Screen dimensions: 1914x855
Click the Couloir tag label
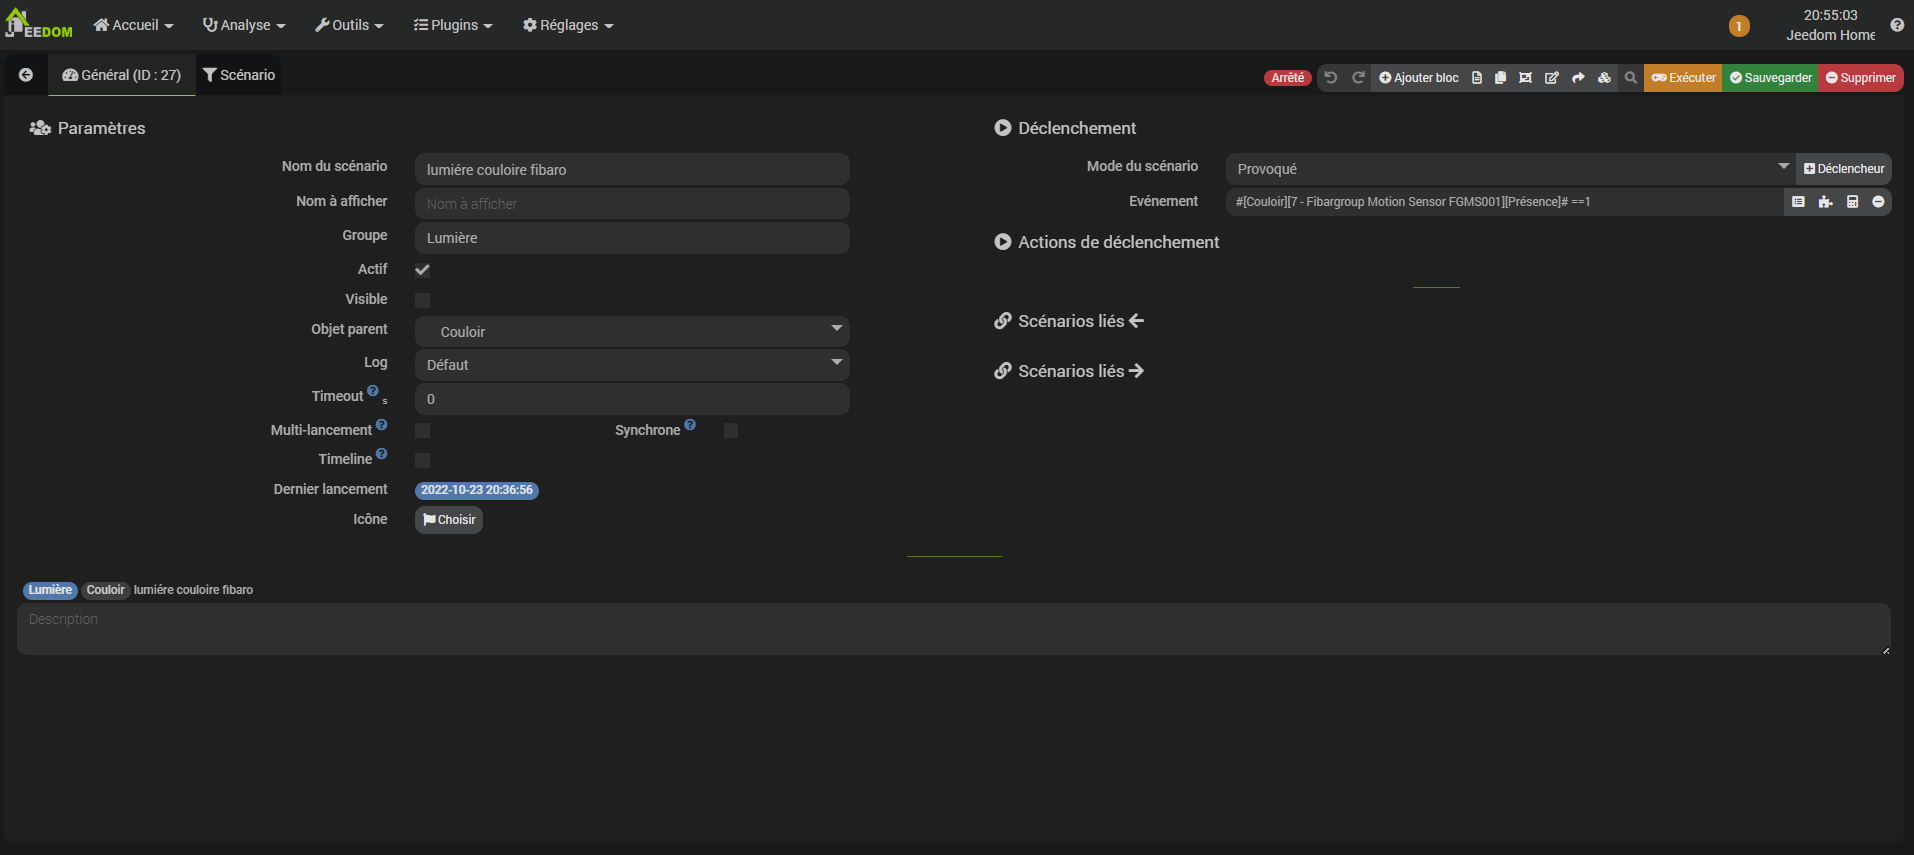[x=105, y=590]
